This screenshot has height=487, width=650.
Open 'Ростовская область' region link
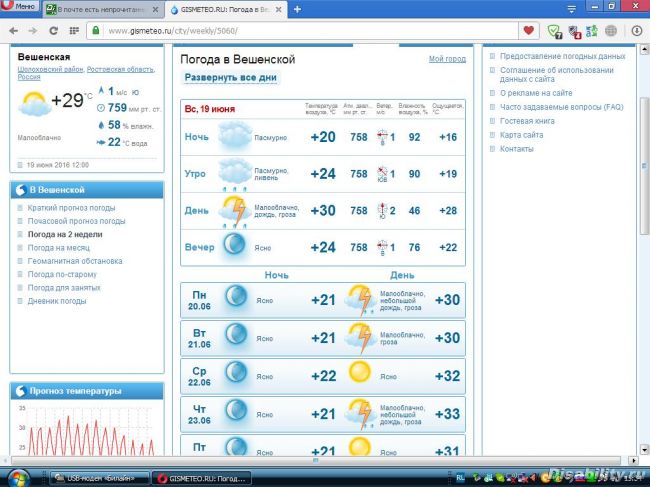(x=120, y=70)
